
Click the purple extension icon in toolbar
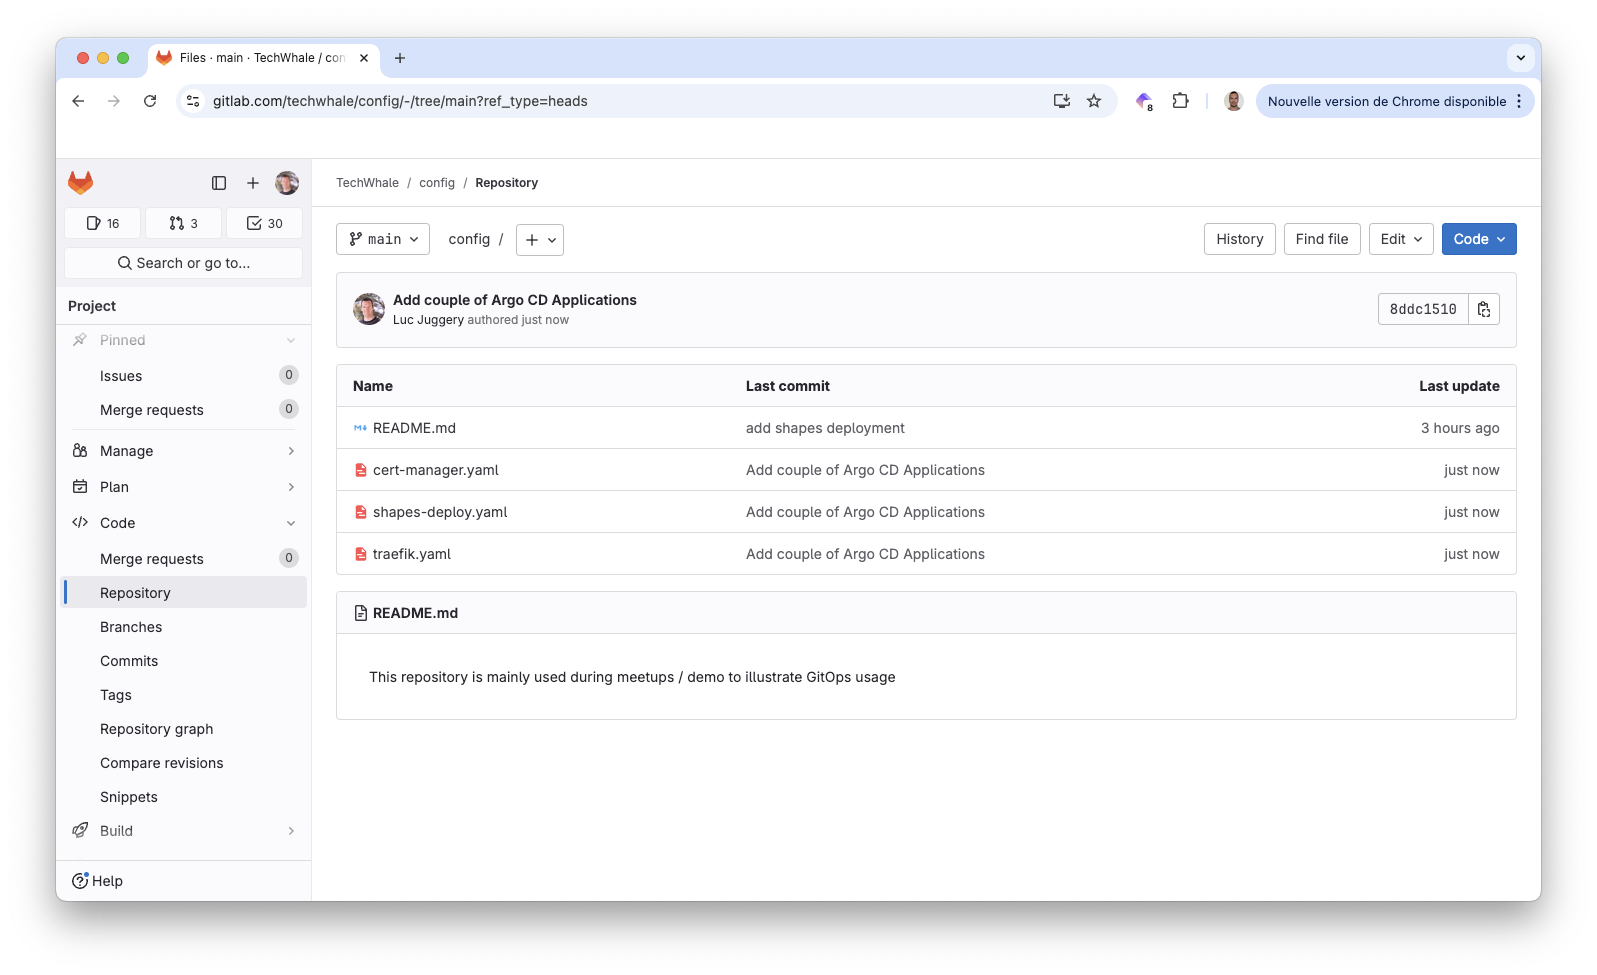1144,101
